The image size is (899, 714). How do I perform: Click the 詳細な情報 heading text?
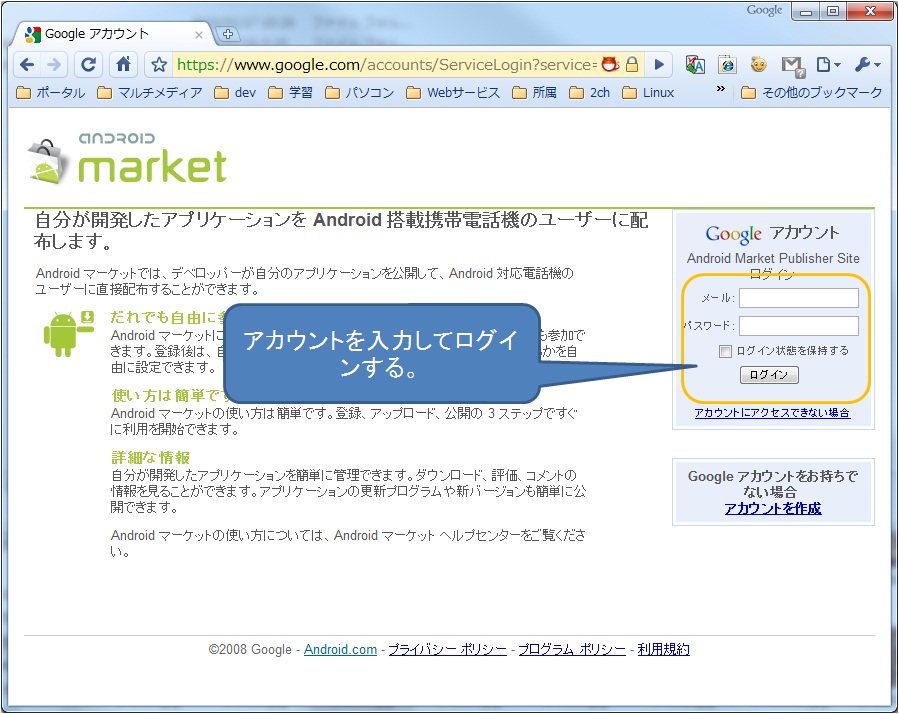click(150, 458)
